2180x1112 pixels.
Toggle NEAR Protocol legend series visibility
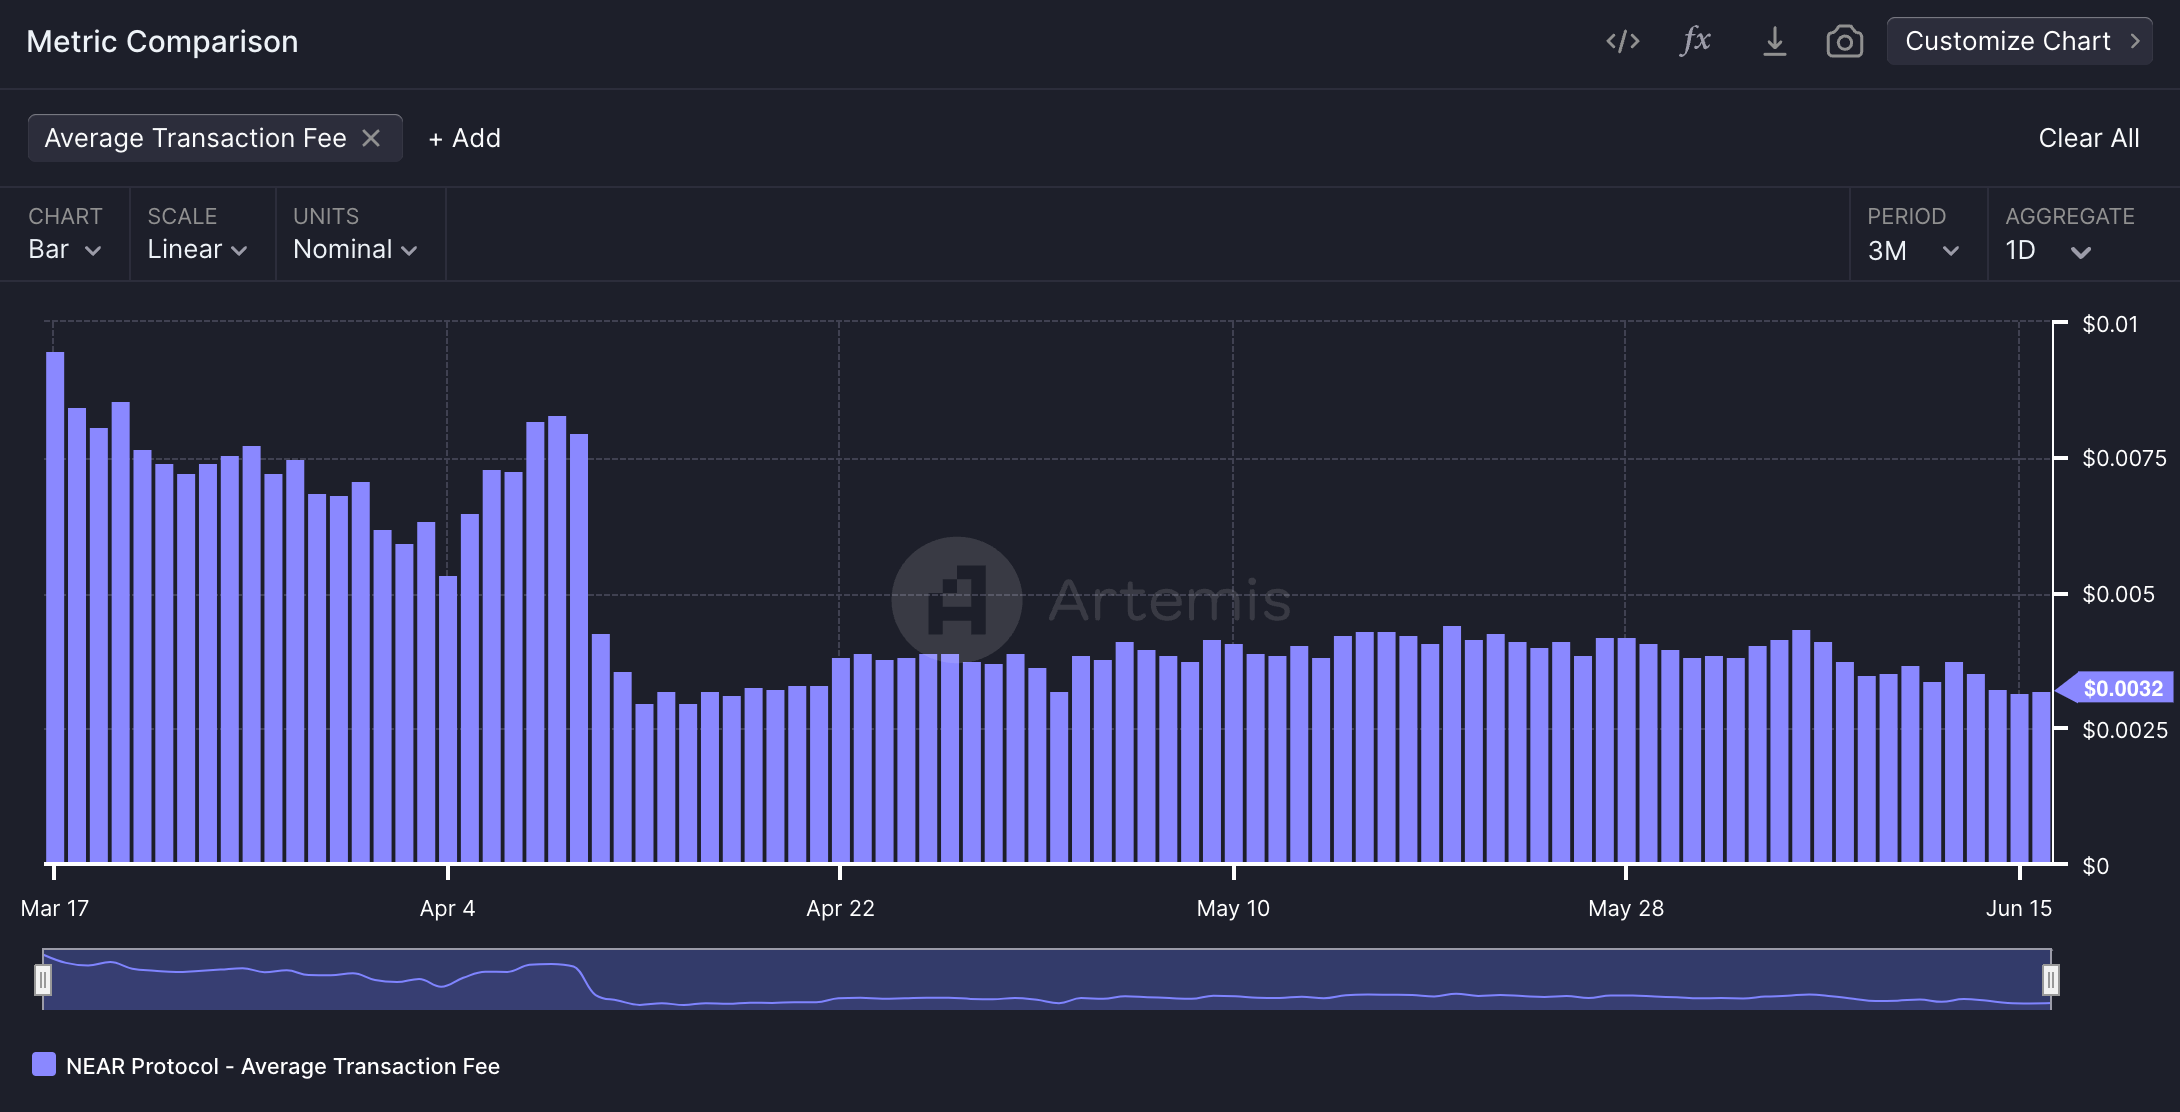[x=44, y=1065]
